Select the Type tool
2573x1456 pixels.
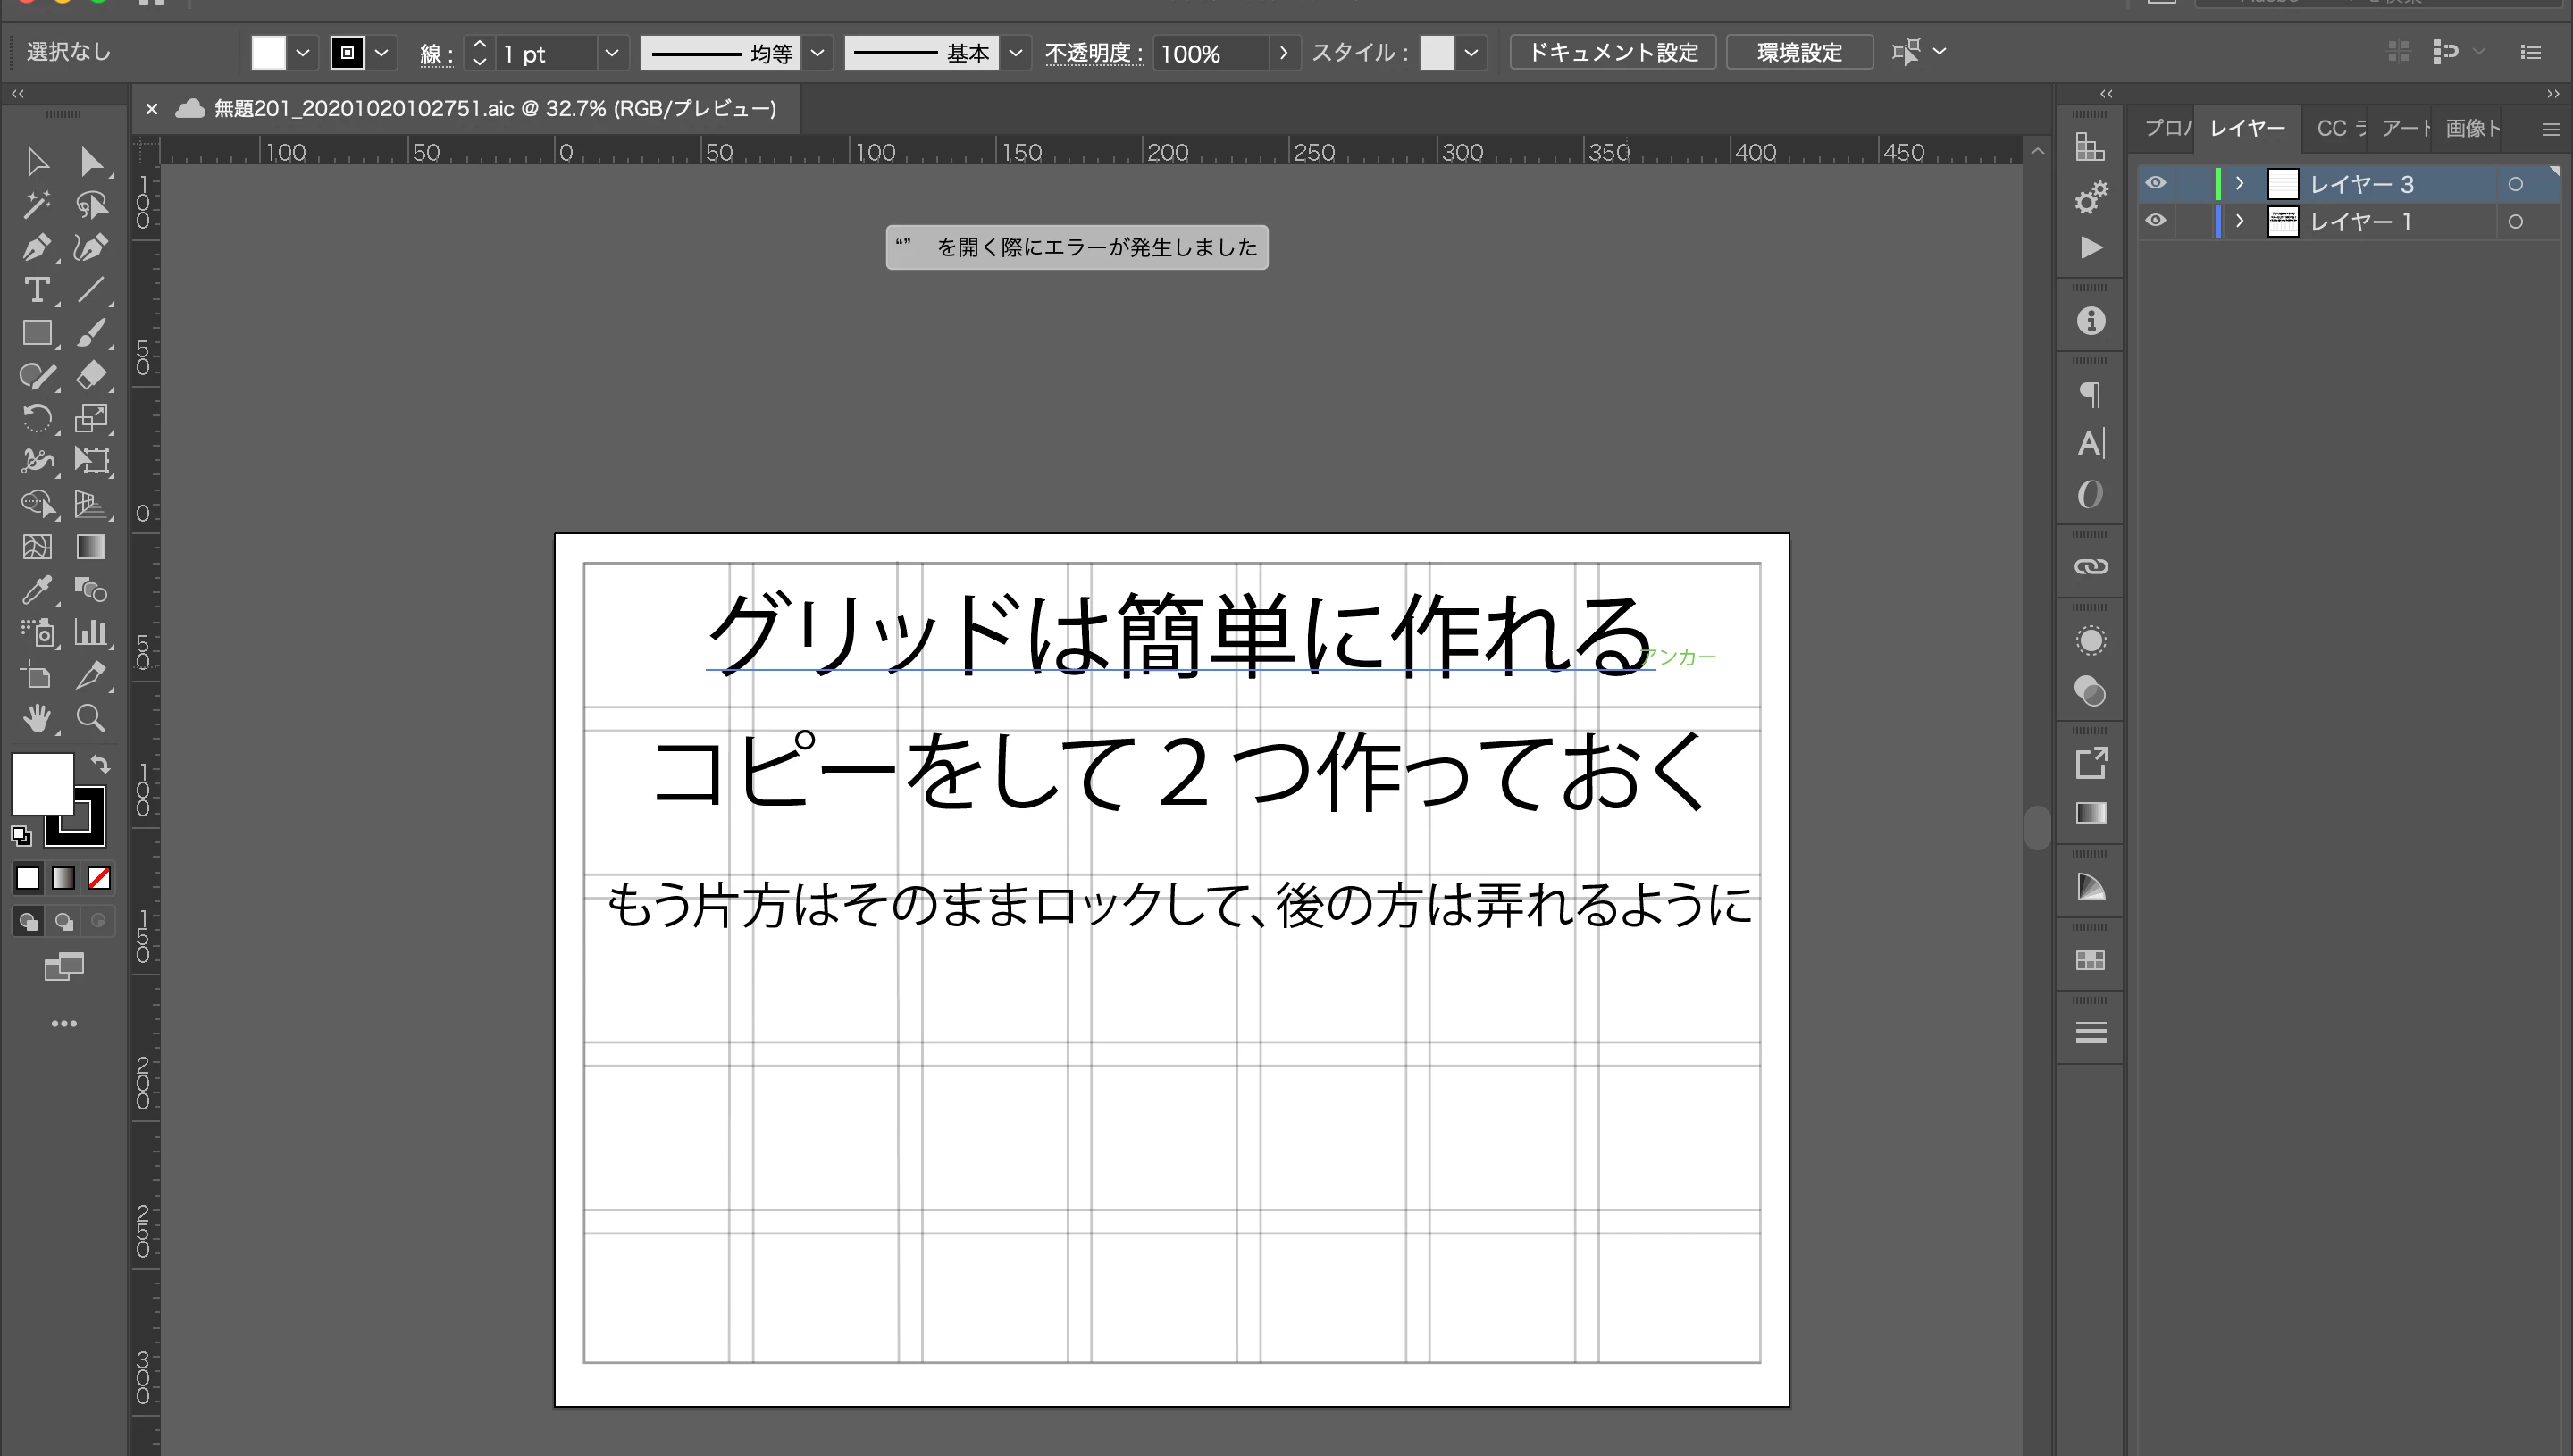(36, 290)
